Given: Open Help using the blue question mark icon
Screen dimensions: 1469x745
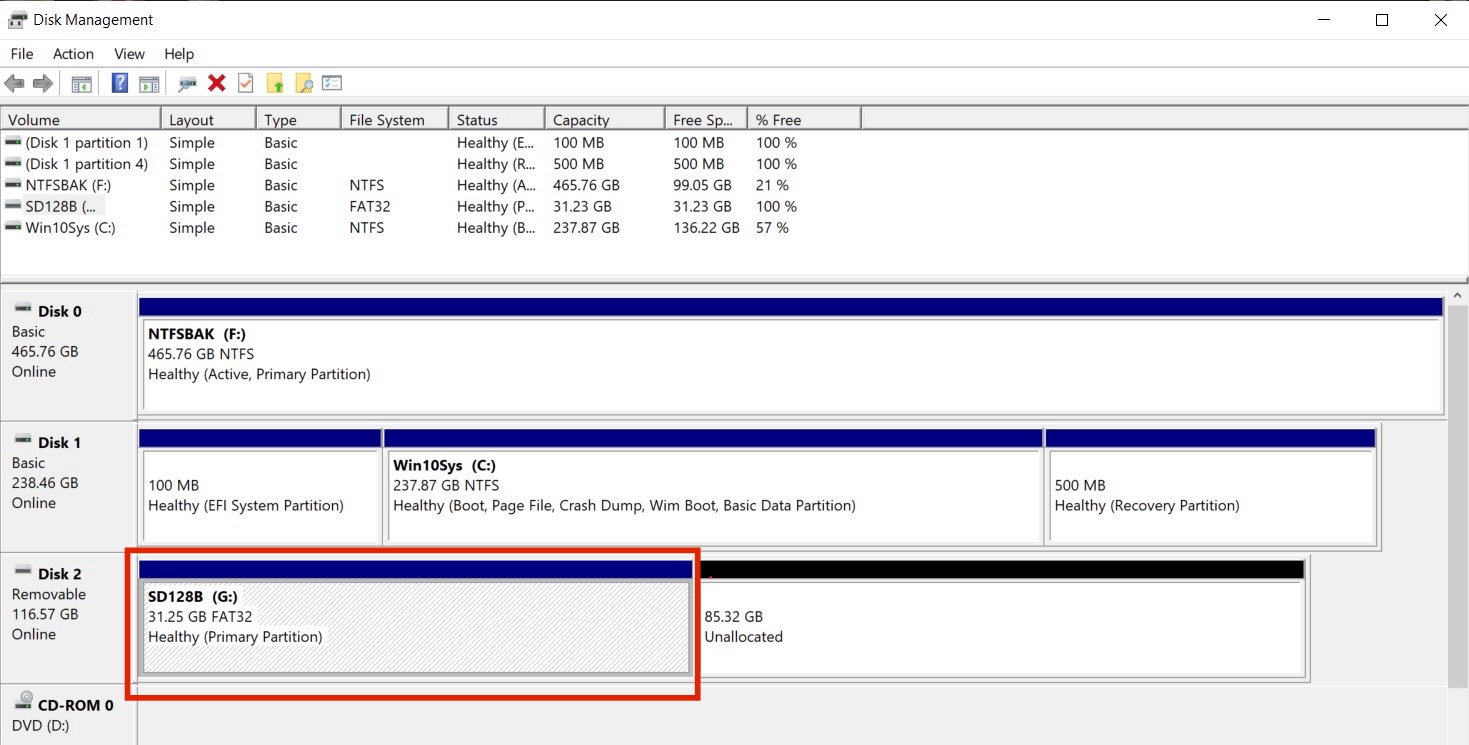Looking at the screenshot, I should 119,83.
